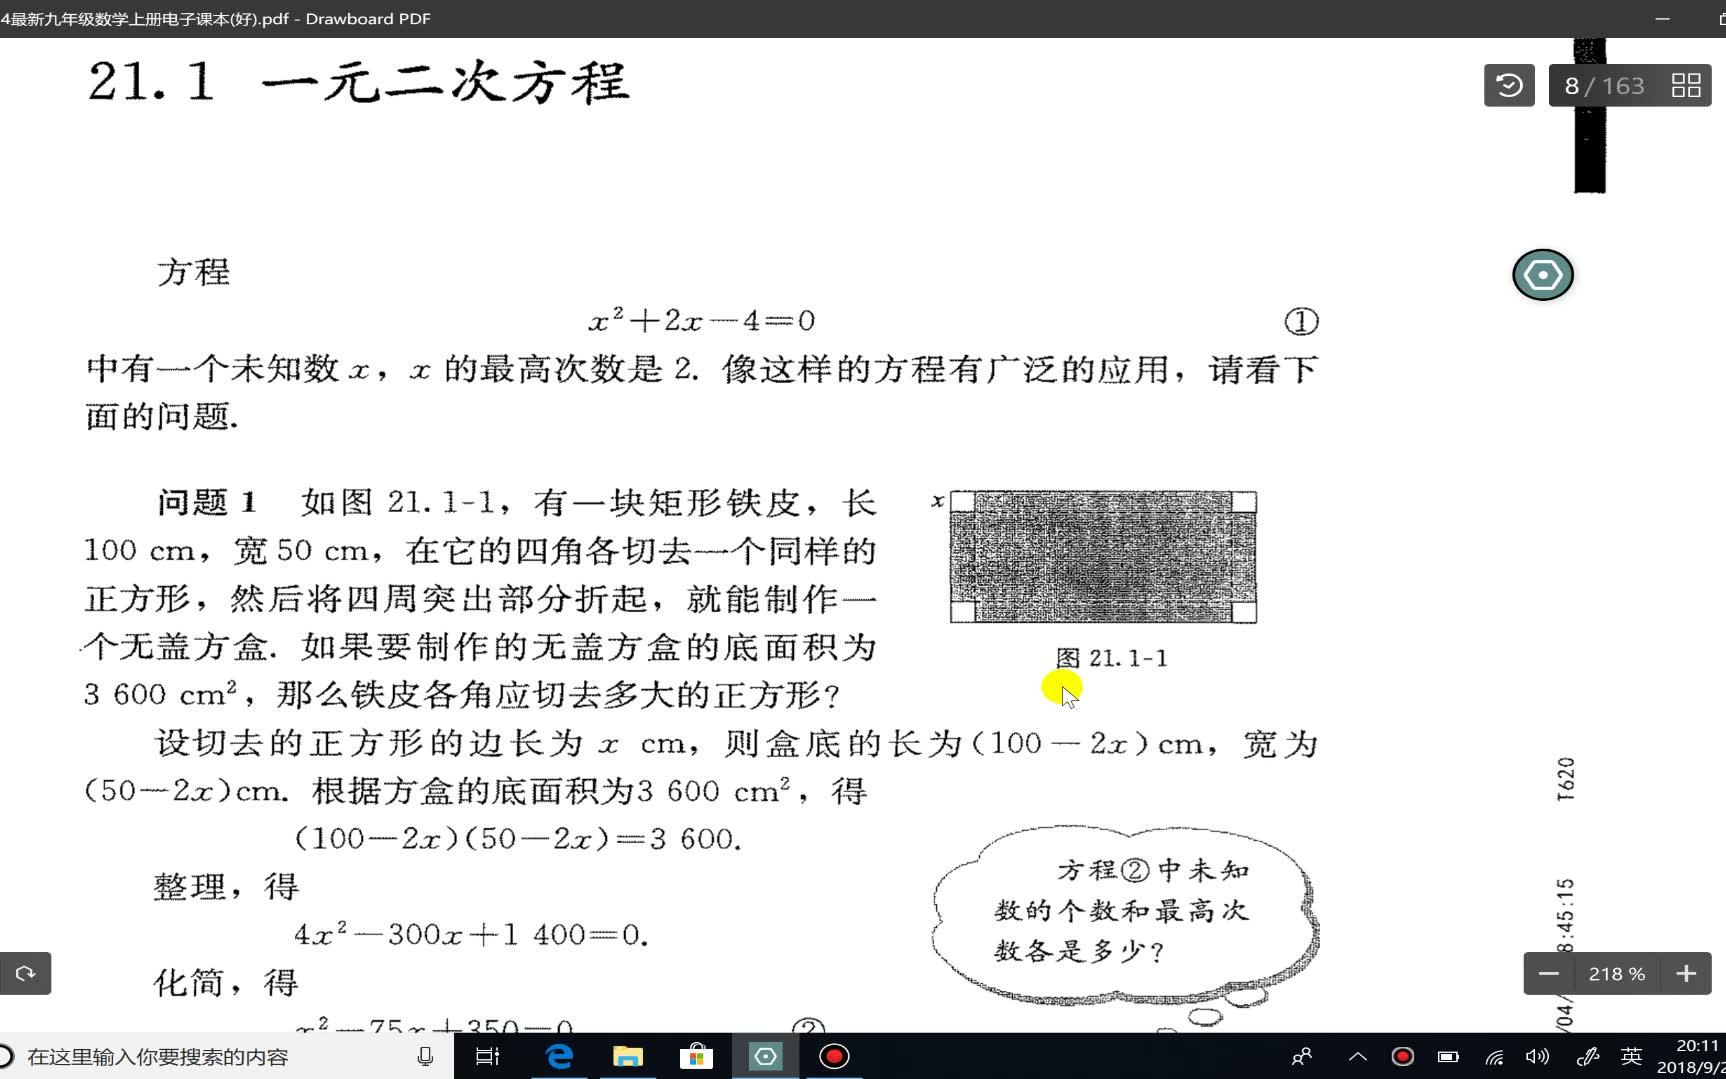Switch input language from 英
The width and height of the screenshot is (1726, 1079).
[x=1630, y=1056]
